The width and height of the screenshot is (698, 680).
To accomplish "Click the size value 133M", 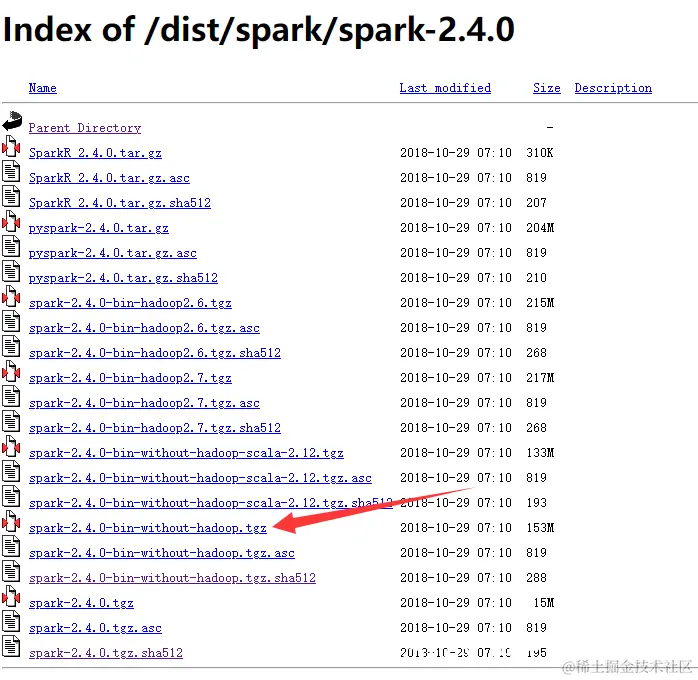I will 540,453.
